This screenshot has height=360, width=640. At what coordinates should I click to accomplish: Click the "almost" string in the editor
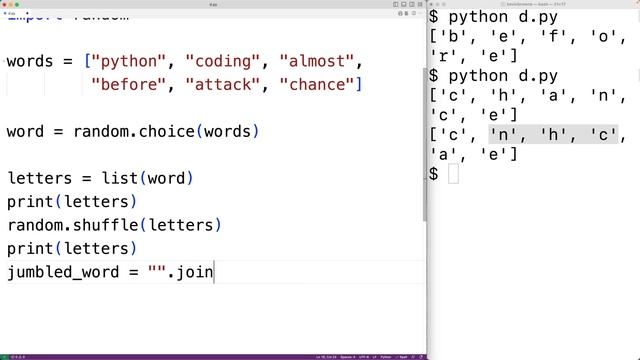(x=317, y=61)
